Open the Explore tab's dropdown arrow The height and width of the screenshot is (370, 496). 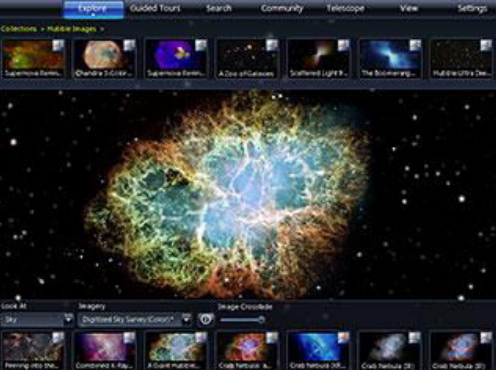pos(93,15)
